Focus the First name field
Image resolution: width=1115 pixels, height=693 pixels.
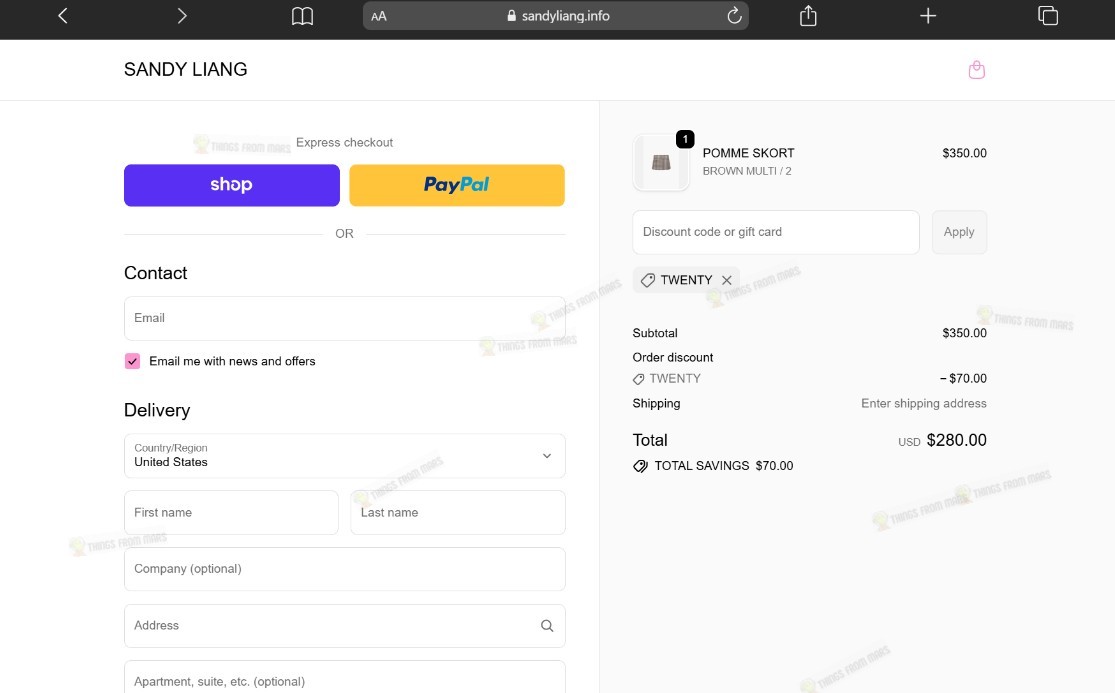(x=231, y=512)
